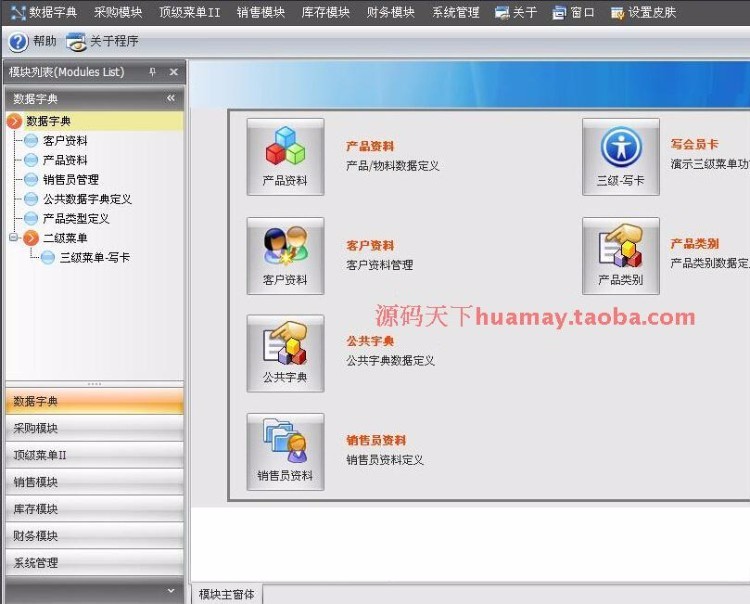This screenshot has height=604, width=750.
Task: Open the 公共字典 module tile icon
Action: click(285, 353)
